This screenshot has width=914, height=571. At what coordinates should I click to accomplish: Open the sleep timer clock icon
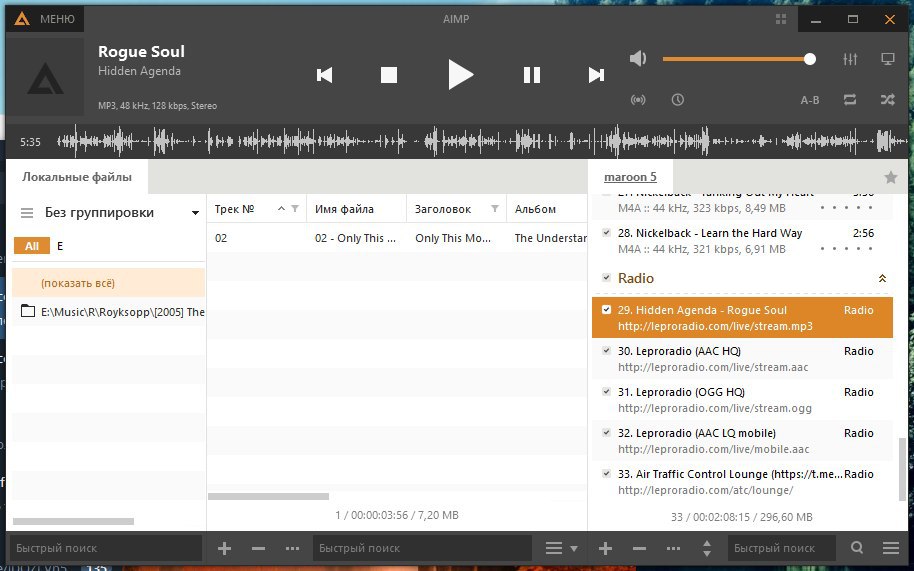coord(677,100)
